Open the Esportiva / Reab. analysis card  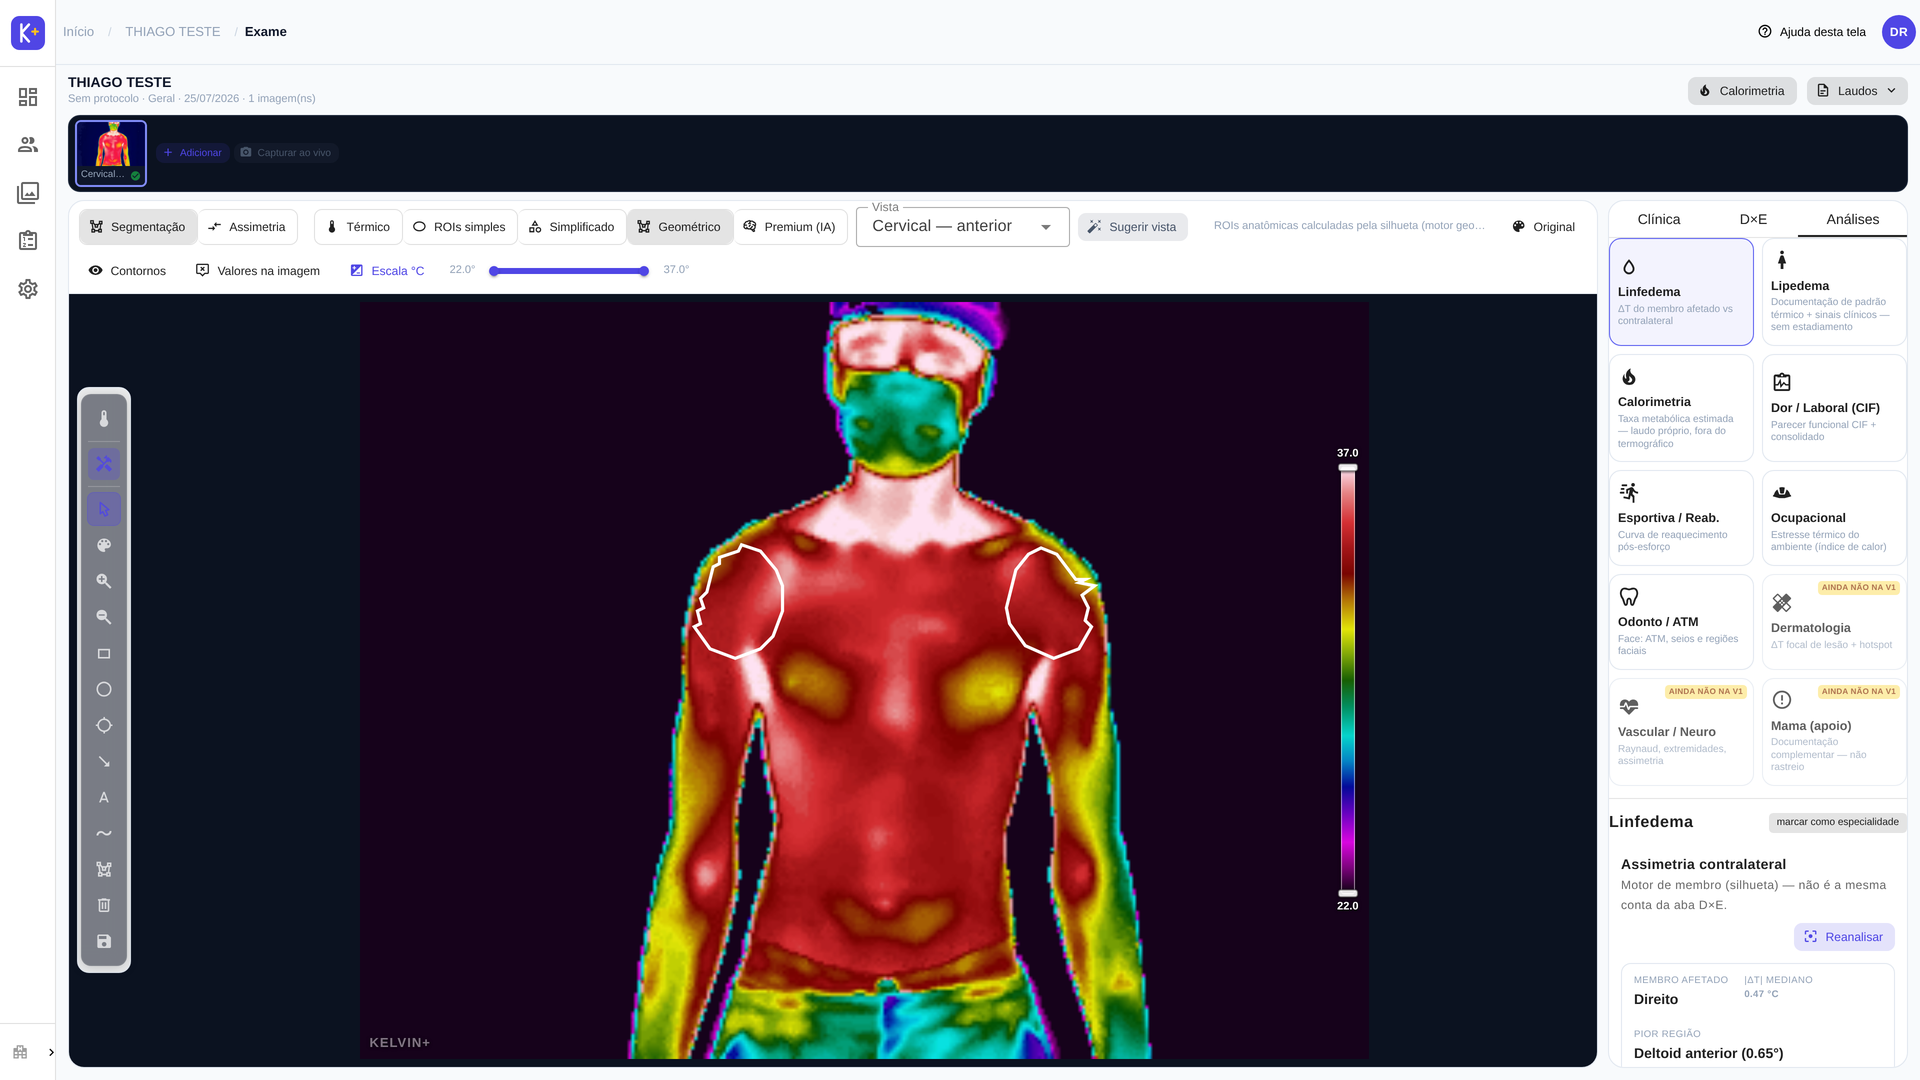[1681, 518]
